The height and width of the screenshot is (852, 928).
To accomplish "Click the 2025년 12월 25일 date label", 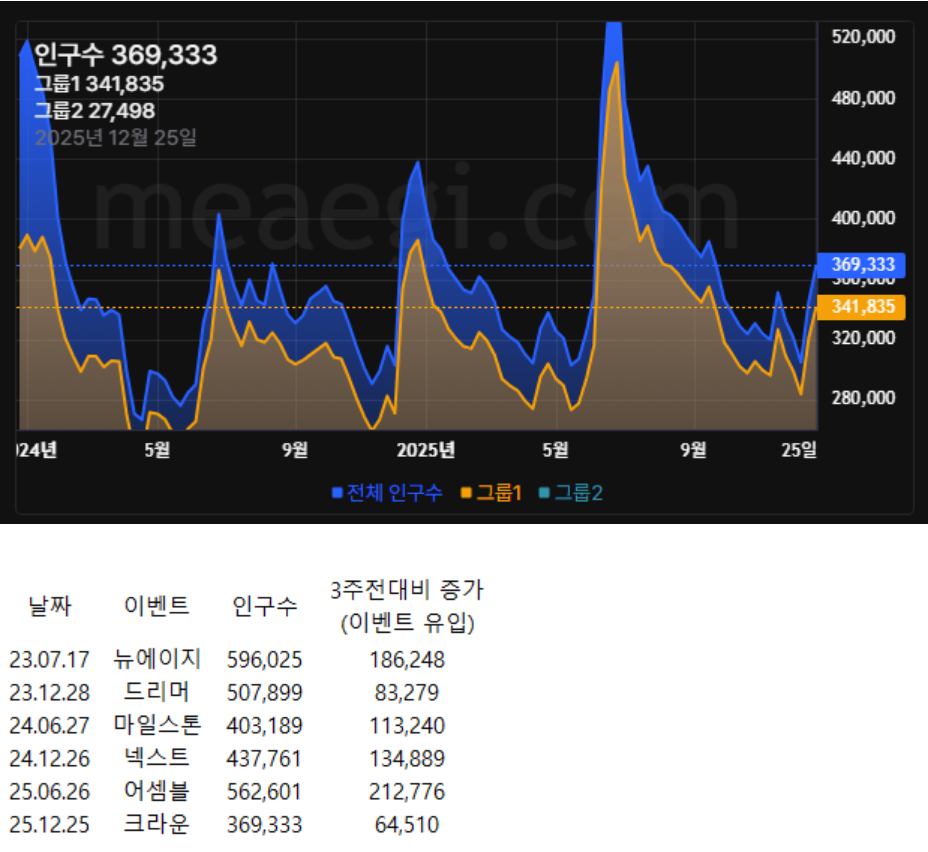I will click(x=115, y=138).
